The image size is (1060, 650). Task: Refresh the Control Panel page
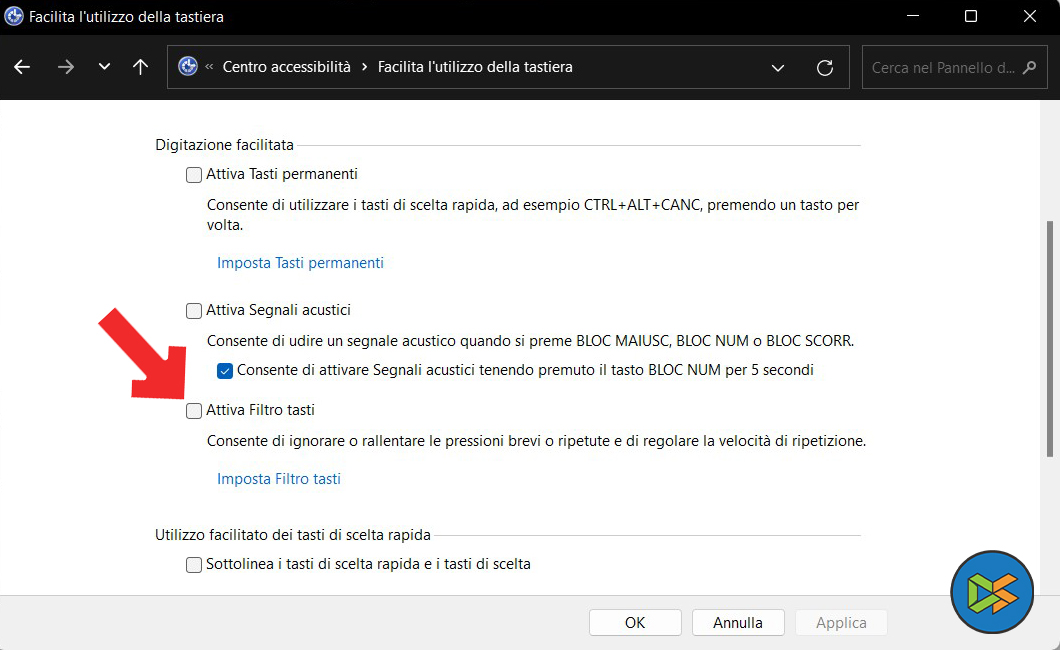825,67
